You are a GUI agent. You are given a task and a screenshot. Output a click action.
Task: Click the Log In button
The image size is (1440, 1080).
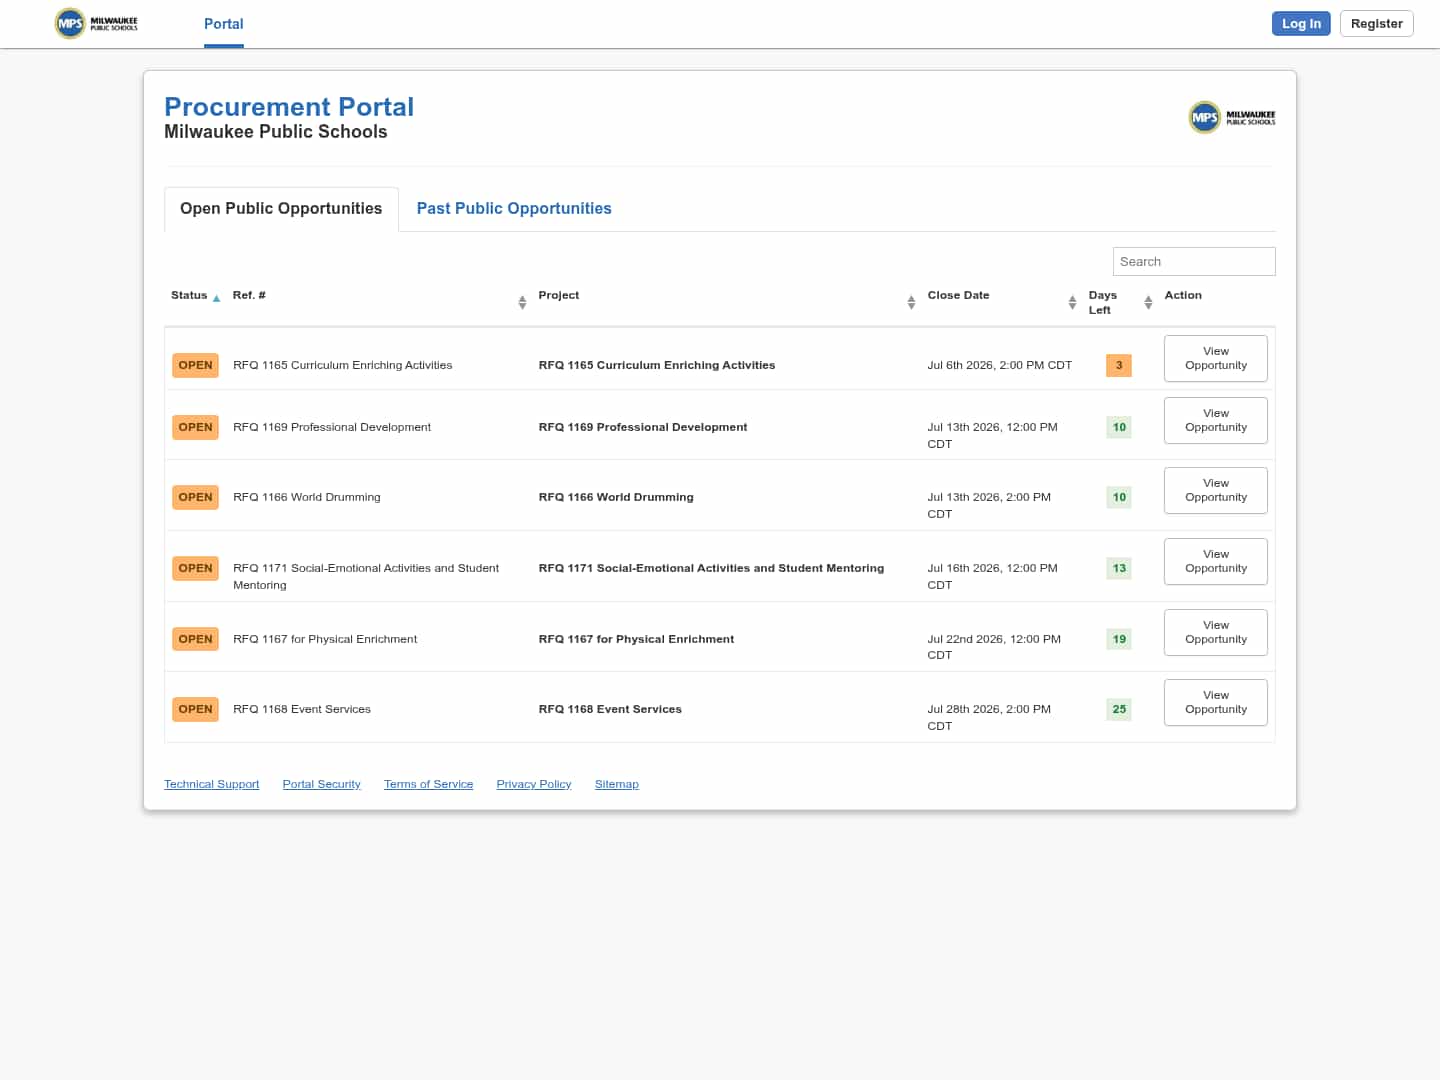tap(1301, 23)
